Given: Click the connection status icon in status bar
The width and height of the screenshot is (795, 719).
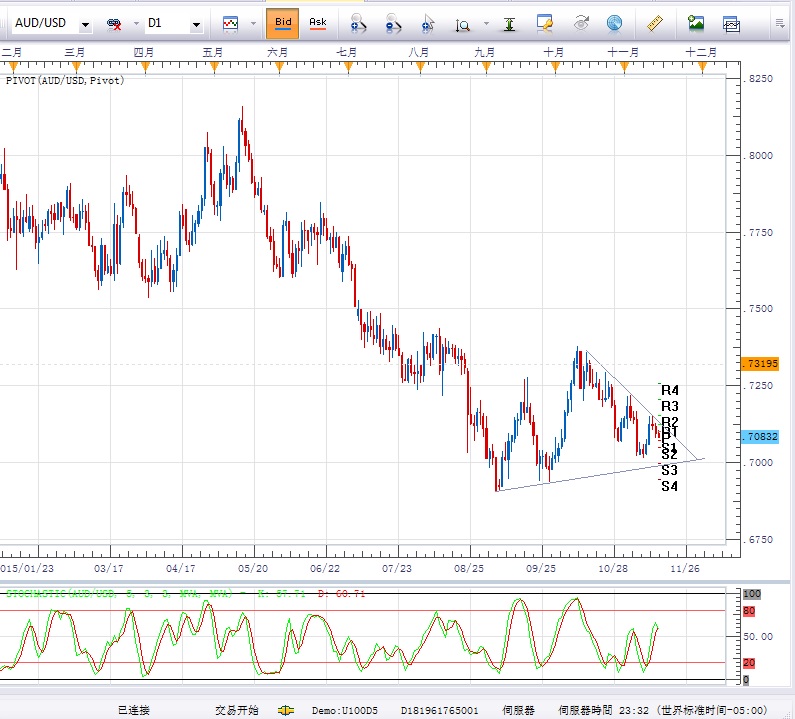Looking at the screenshot, I should [x=286, y=710].
